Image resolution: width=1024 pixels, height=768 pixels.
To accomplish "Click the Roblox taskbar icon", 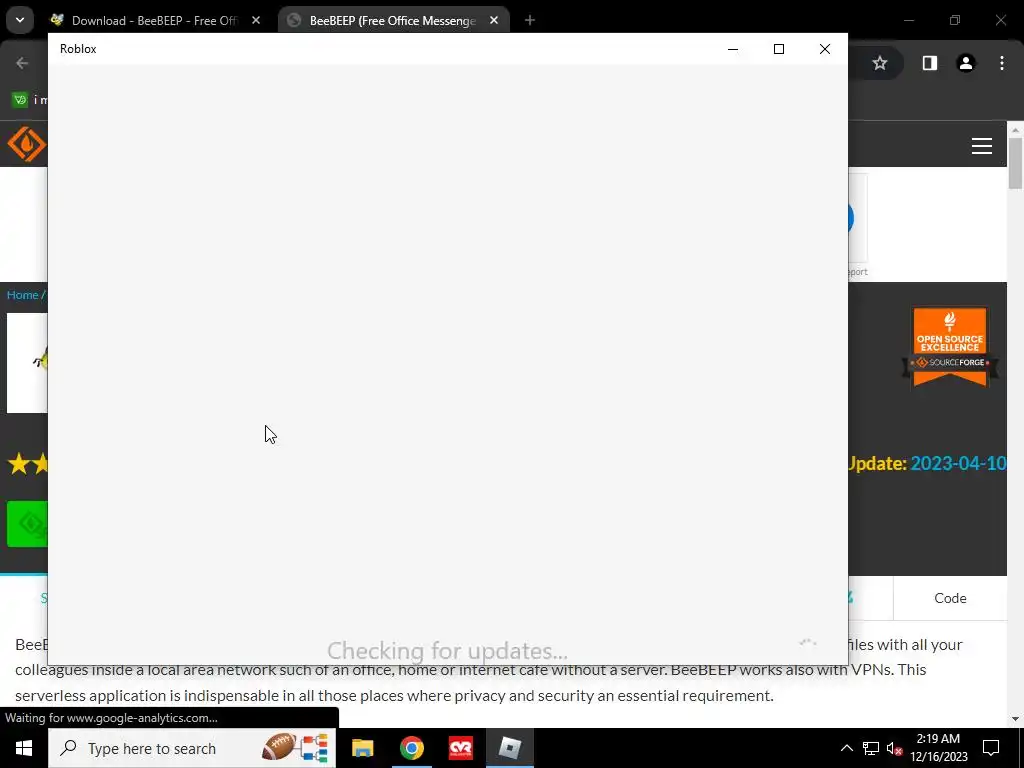I will tap(509, 748).
